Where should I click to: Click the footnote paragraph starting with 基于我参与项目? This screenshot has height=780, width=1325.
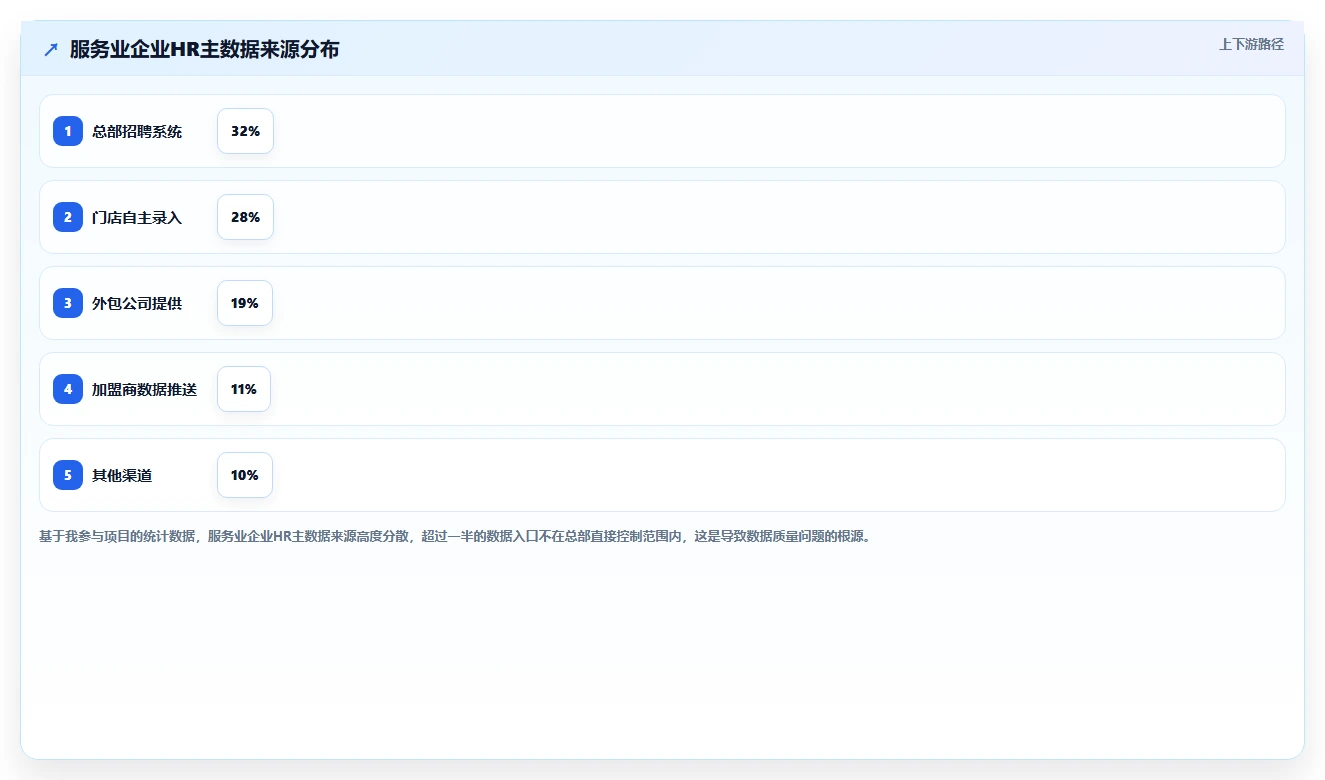pyautogui.click(x=456, y=536)
